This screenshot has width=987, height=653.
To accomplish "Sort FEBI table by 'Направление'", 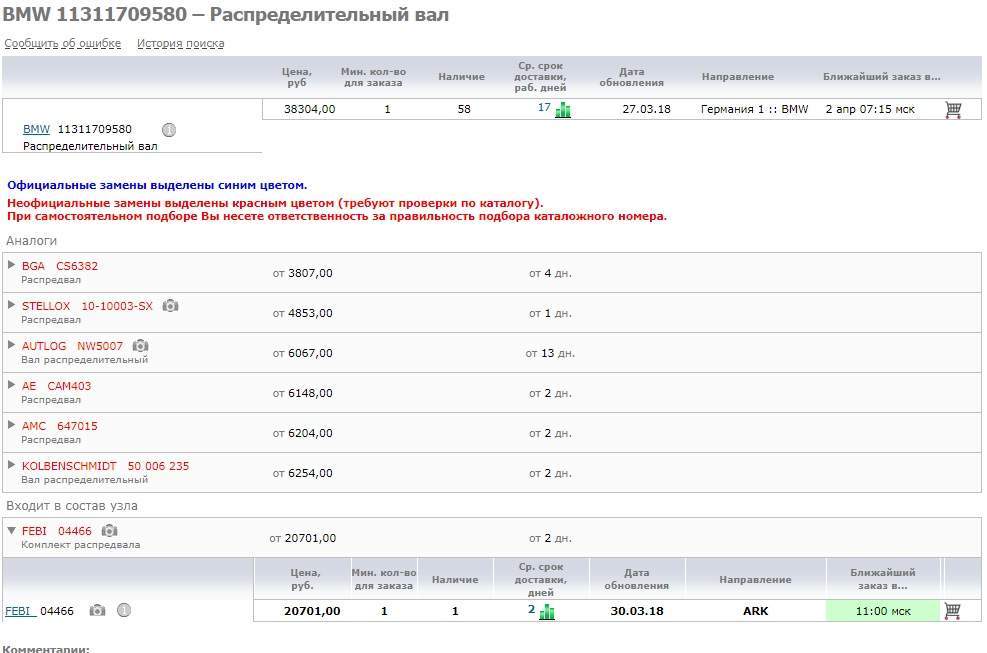I will click(x=755, y=579).
